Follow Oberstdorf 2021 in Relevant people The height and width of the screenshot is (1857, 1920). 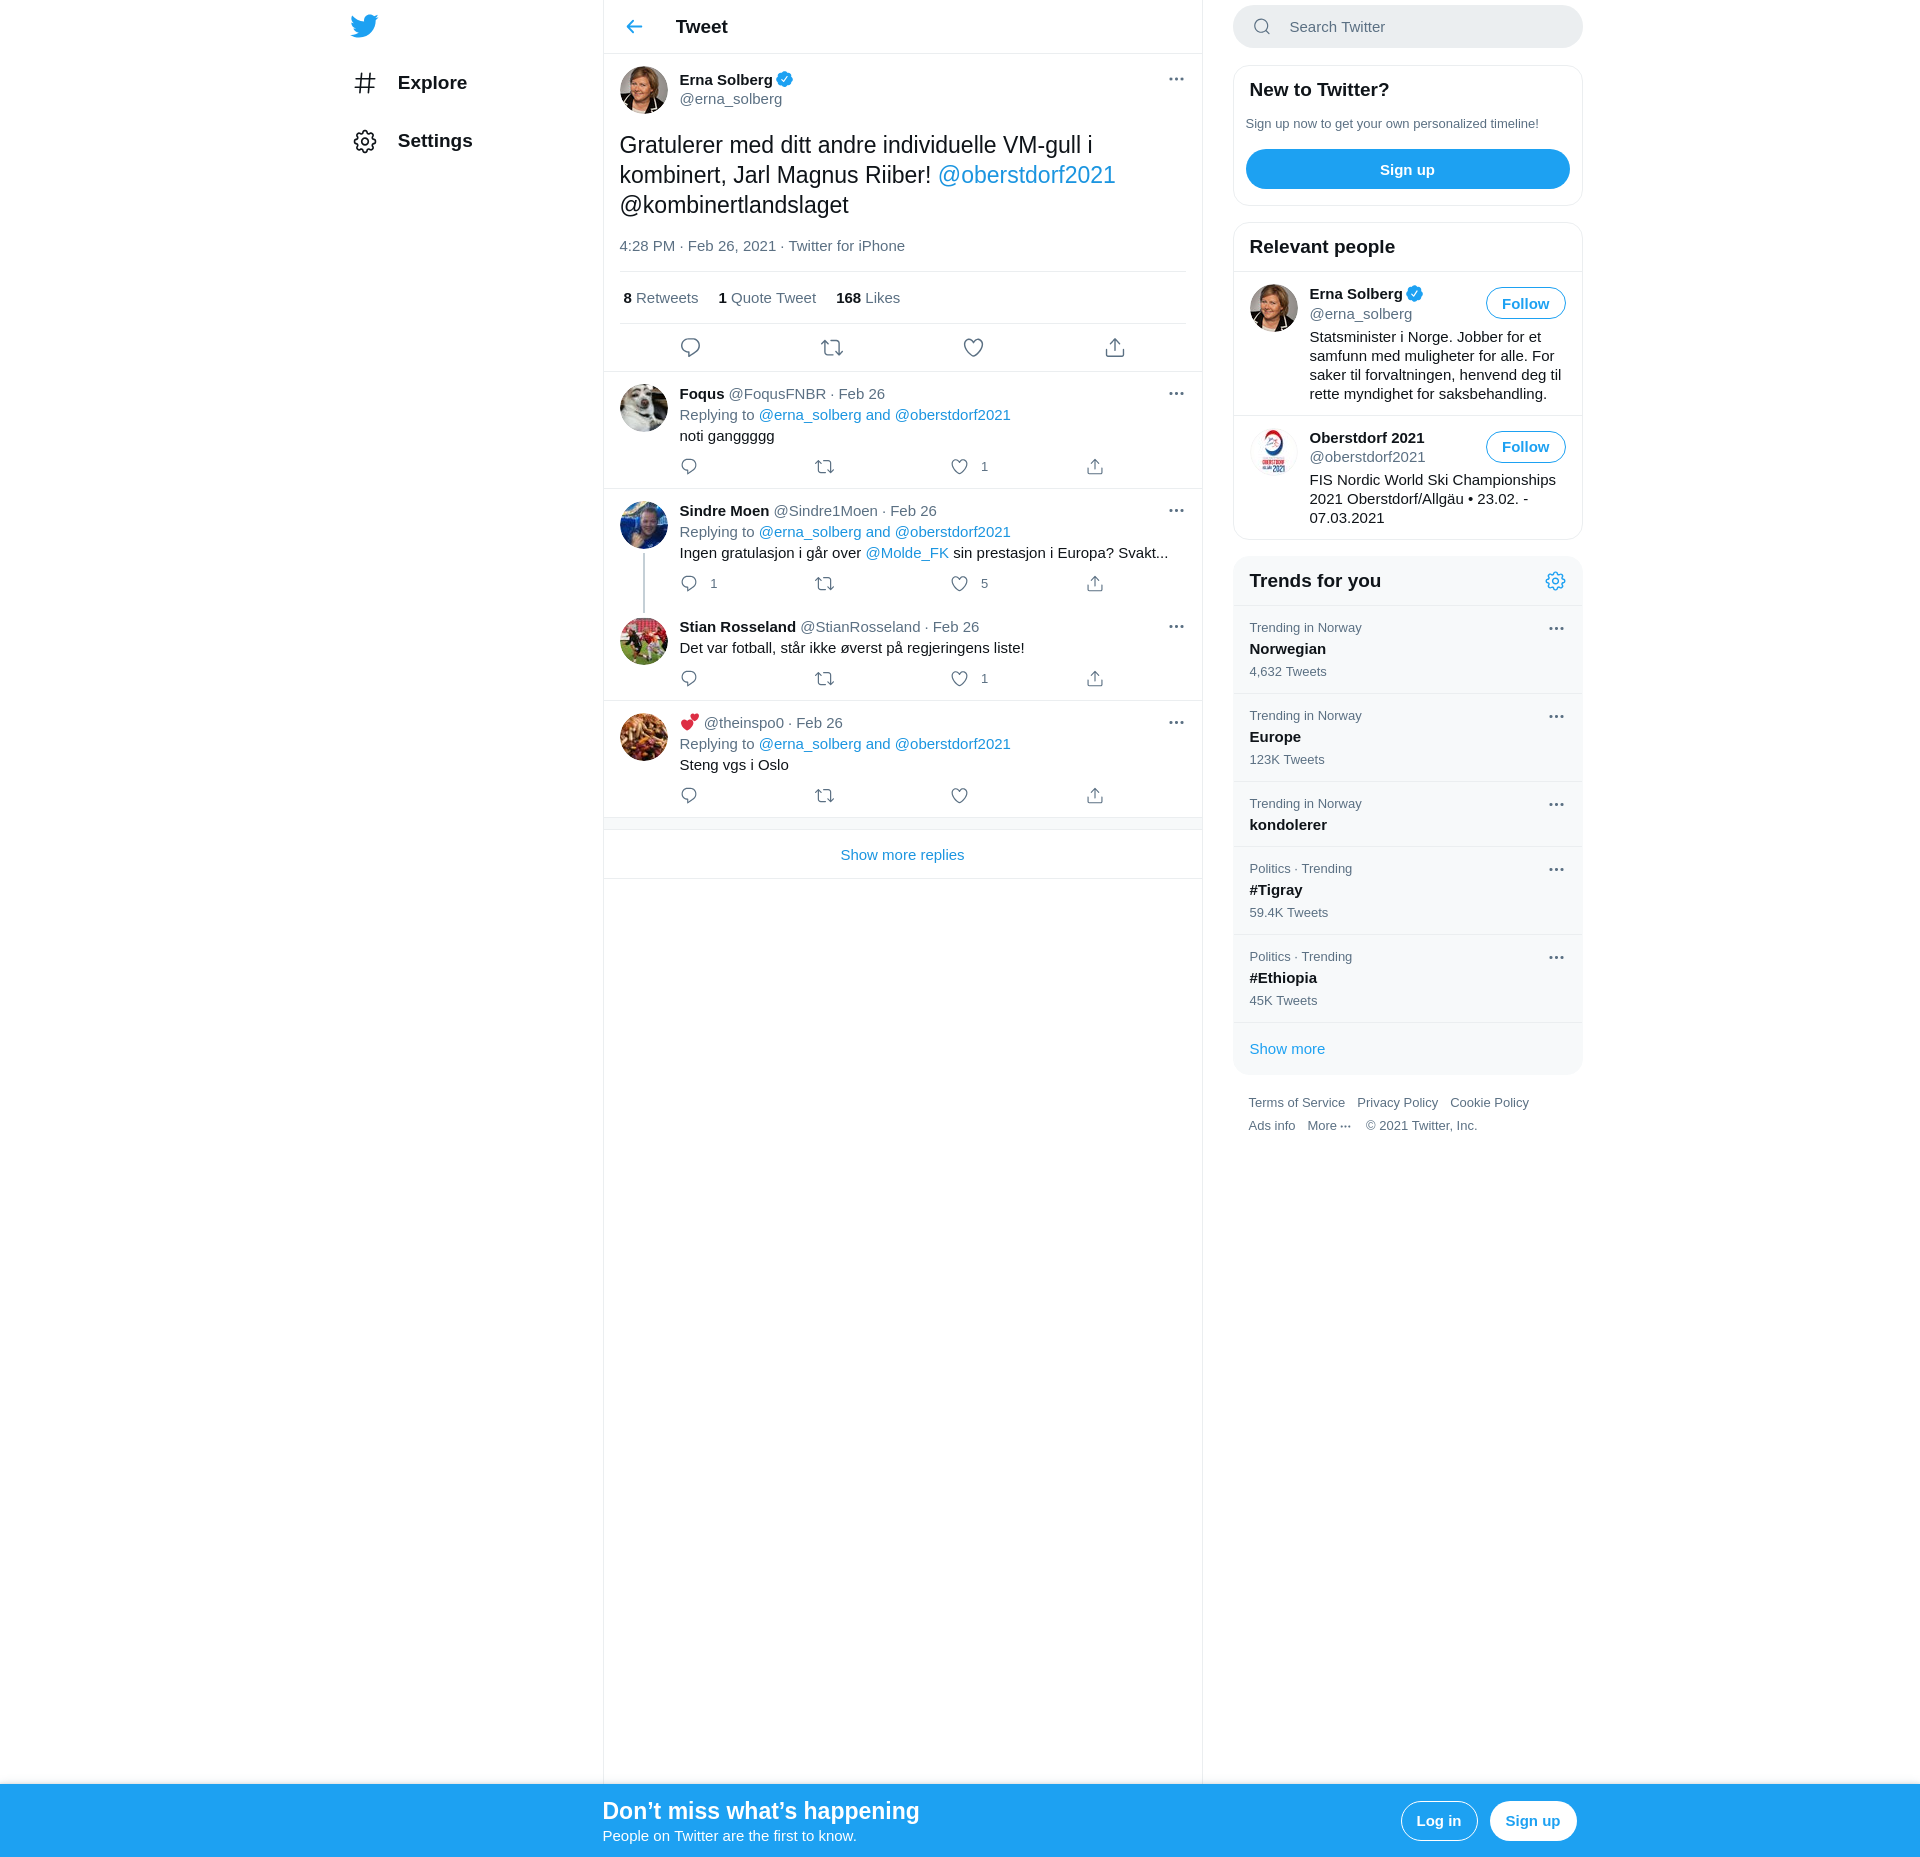tap(1525, 447)
